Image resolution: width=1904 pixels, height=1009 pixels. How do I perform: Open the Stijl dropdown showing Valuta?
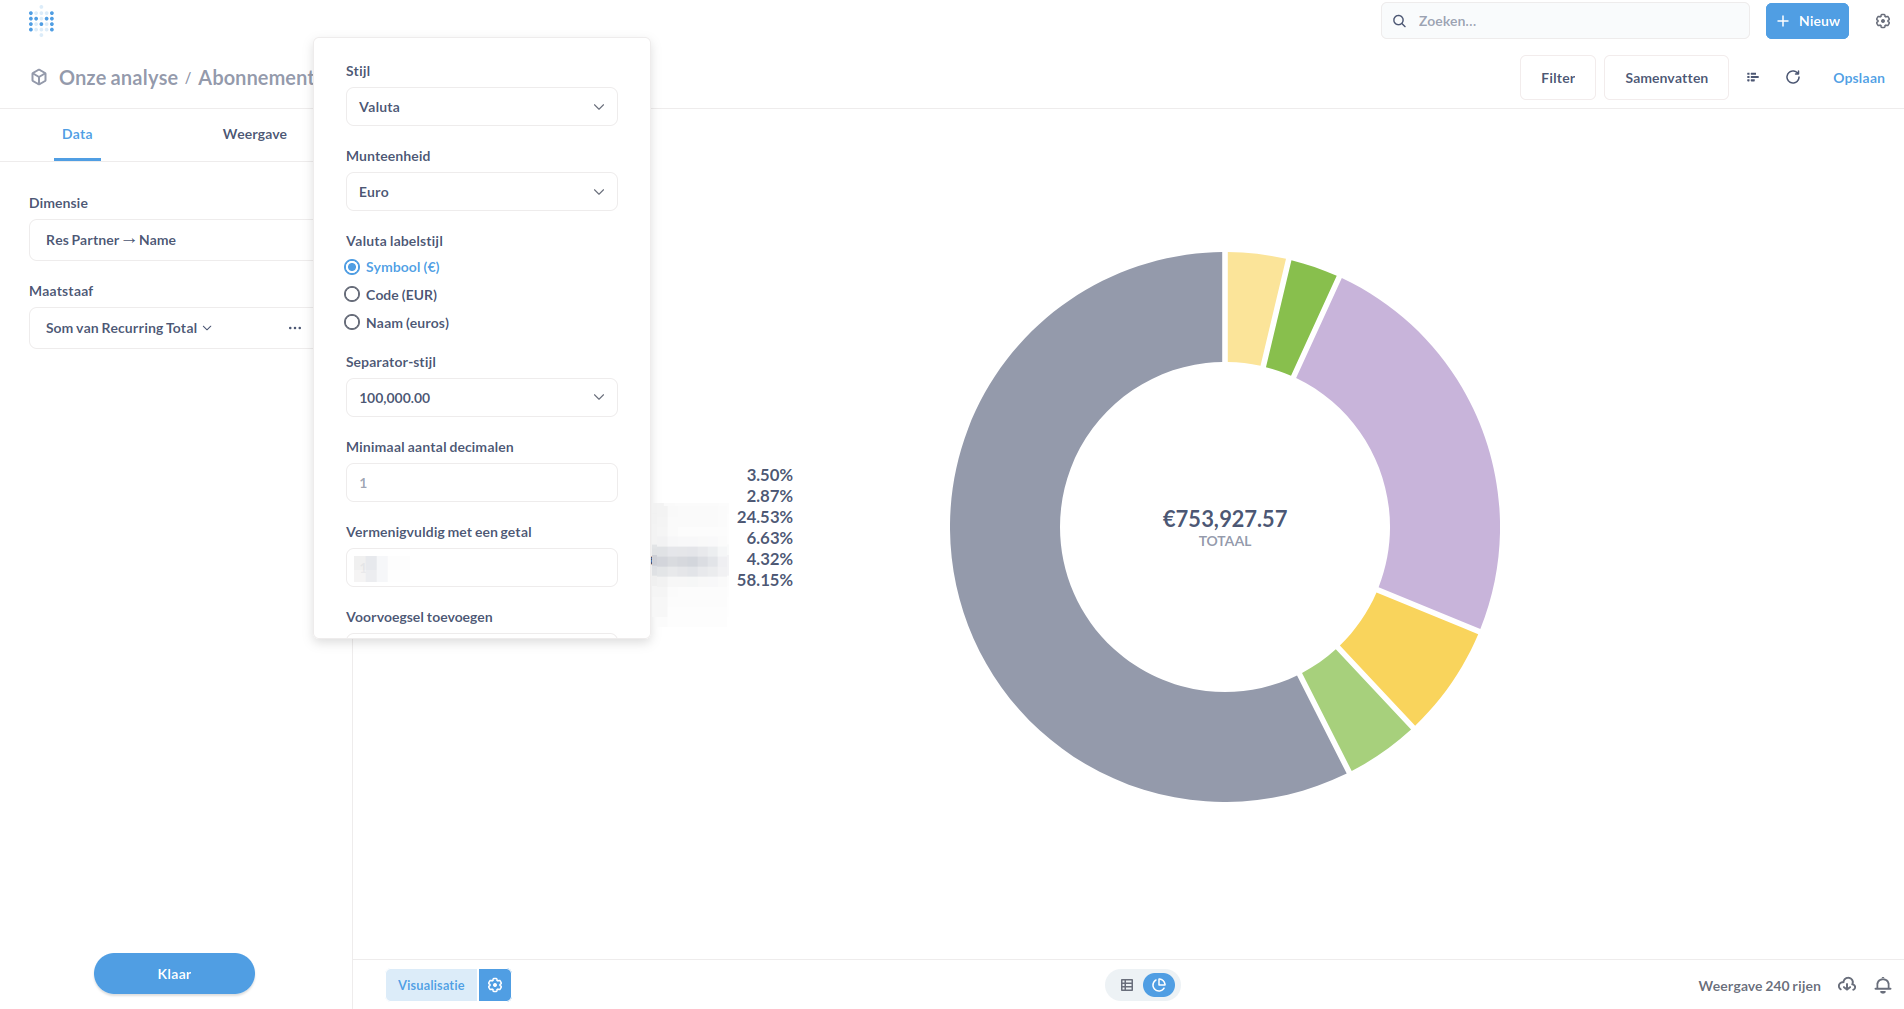(x=481, y=106)
